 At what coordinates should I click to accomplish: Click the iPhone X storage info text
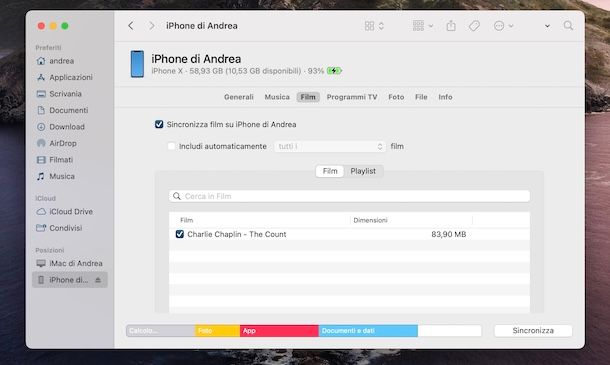pos(237,71)
